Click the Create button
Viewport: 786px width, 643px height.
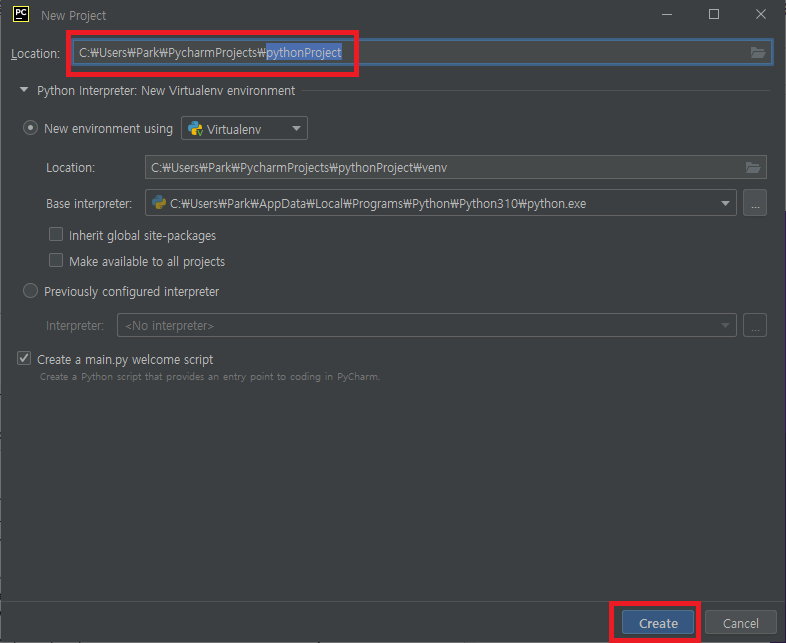tap(658, 623)
